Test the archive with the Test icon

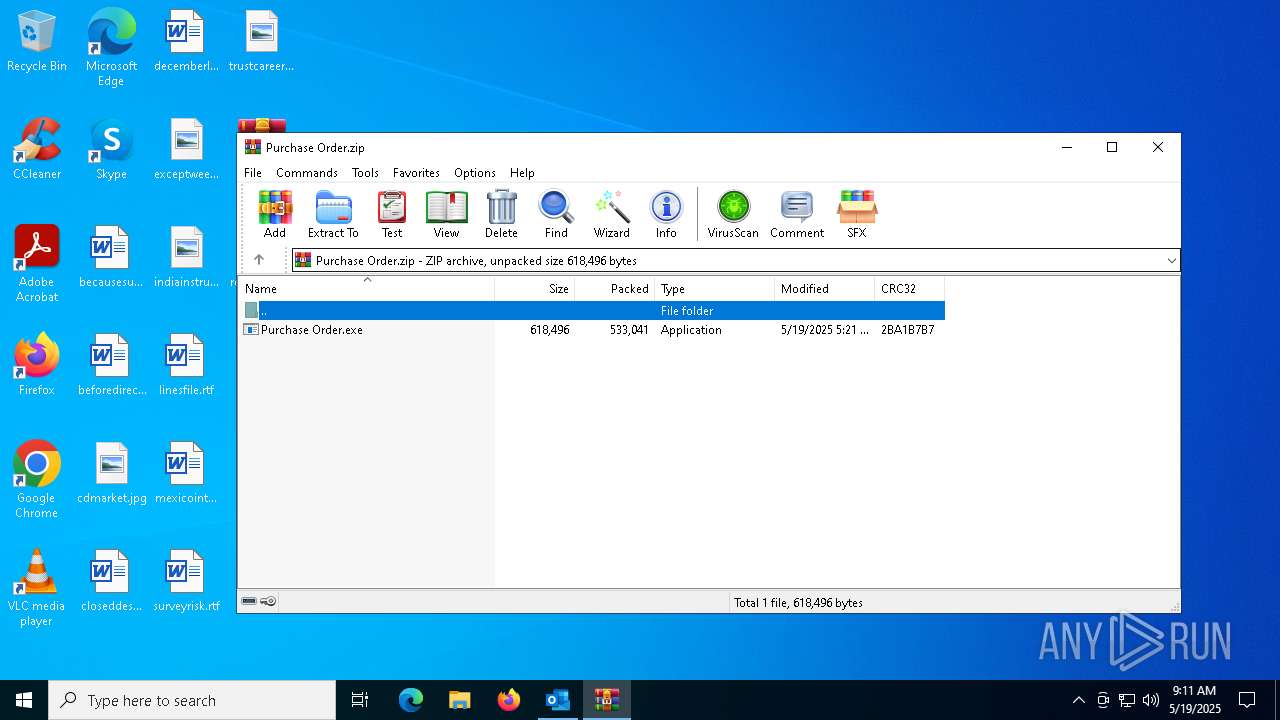pos(392,214)
